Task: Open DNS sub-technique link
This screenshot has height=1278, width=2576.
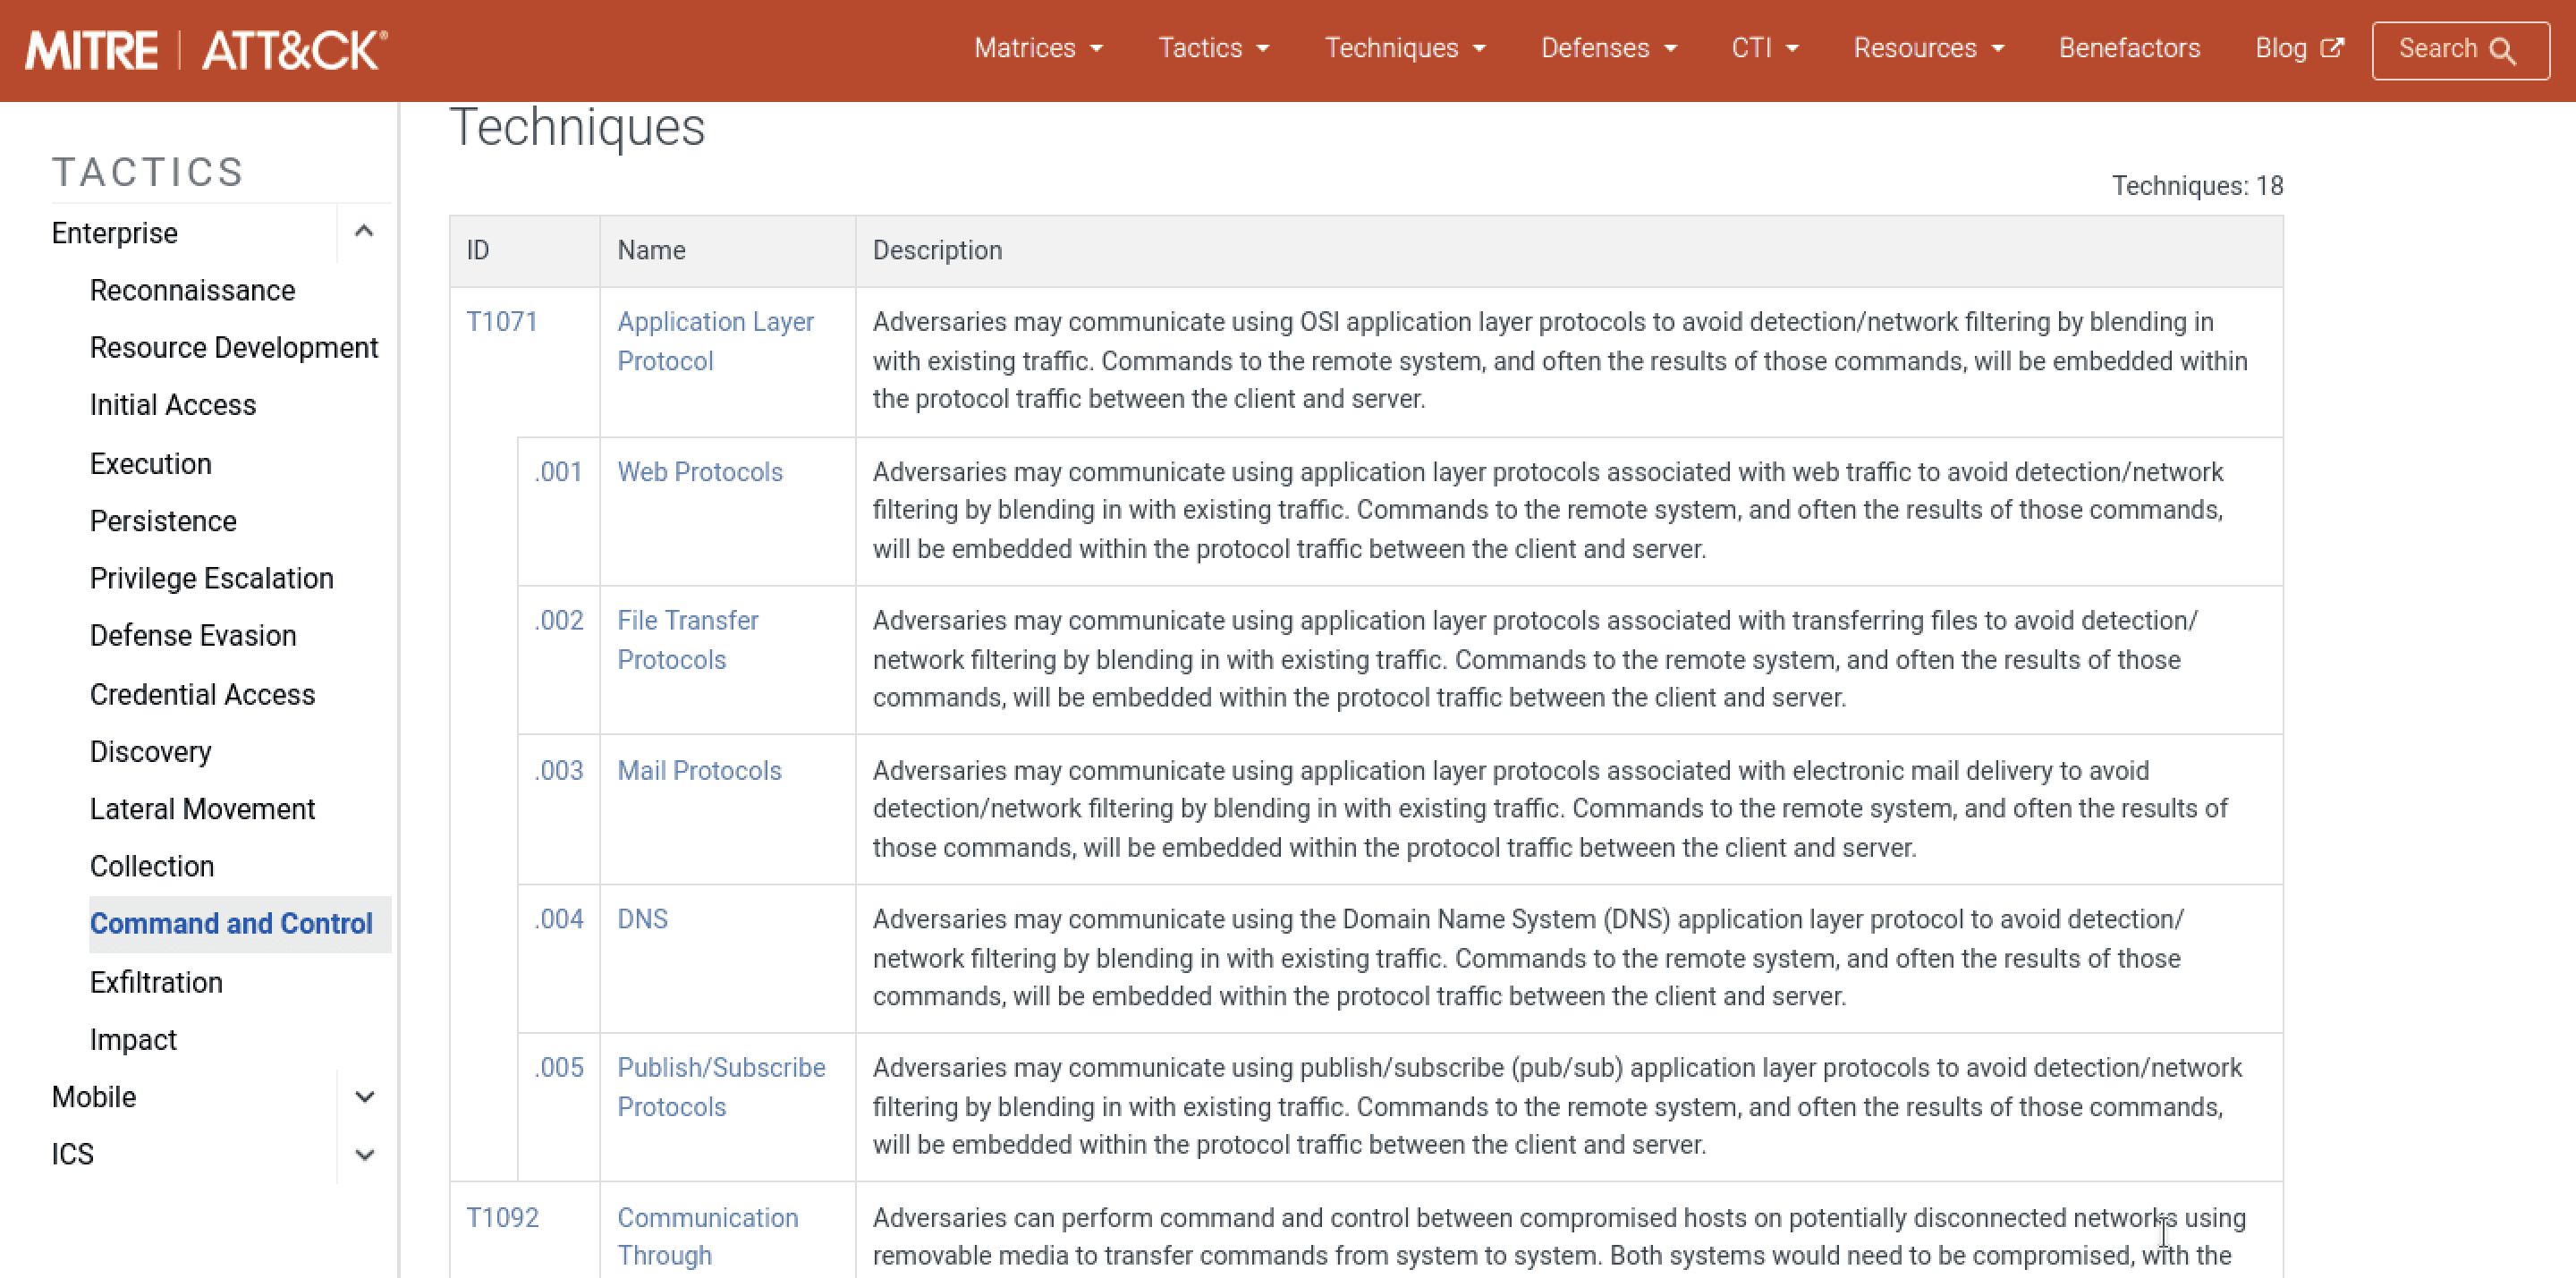Action: 642,918
